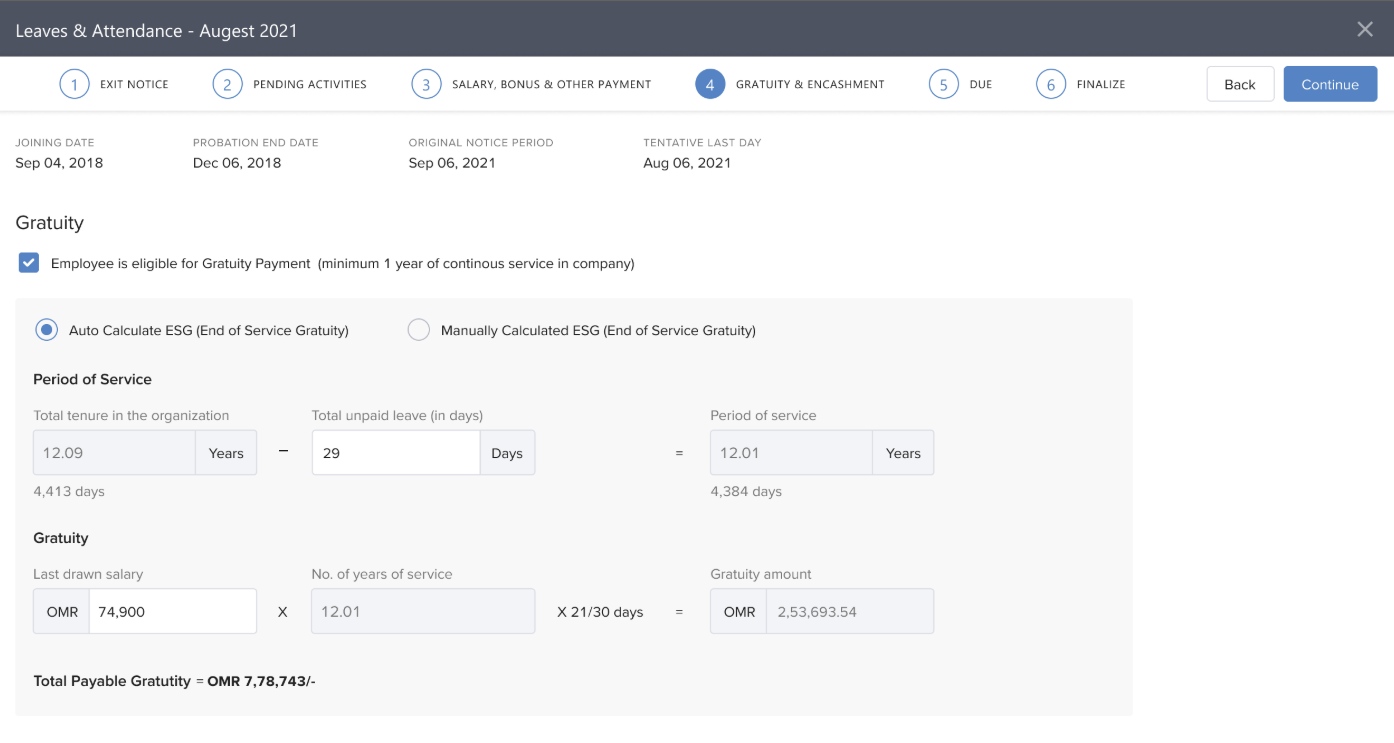Switch to the Finalize step label

(x=1100, y=84)
